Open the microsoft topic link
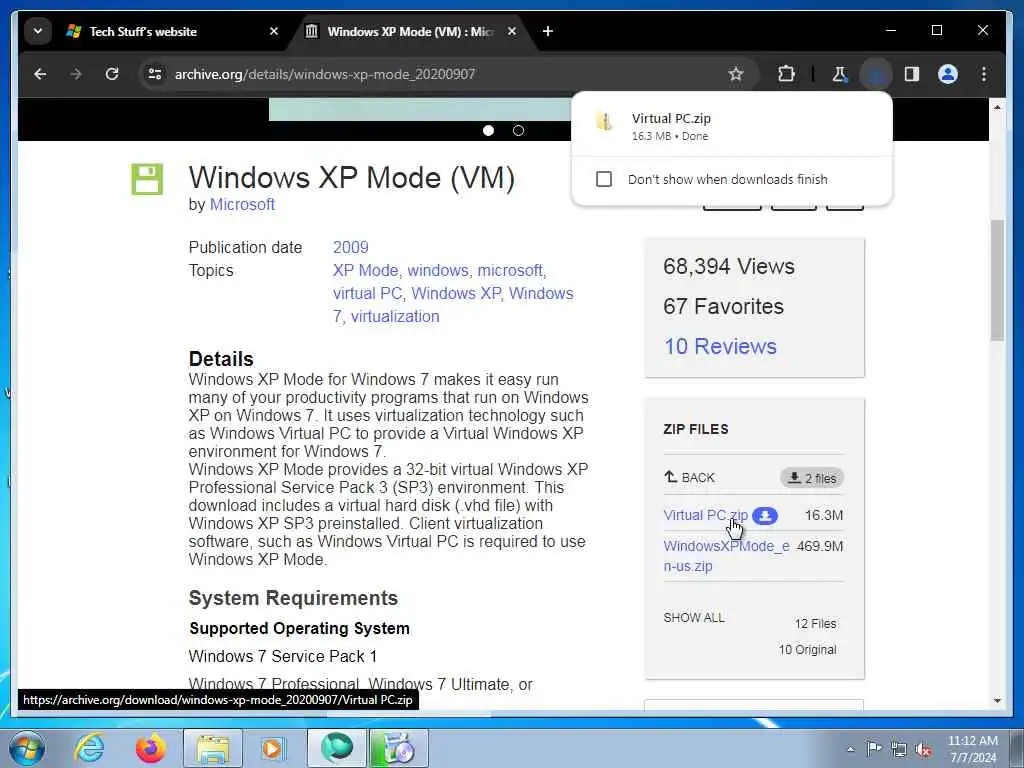This screenshot has width=1024, height=768. pyautogui.click(x=510, y=270)
